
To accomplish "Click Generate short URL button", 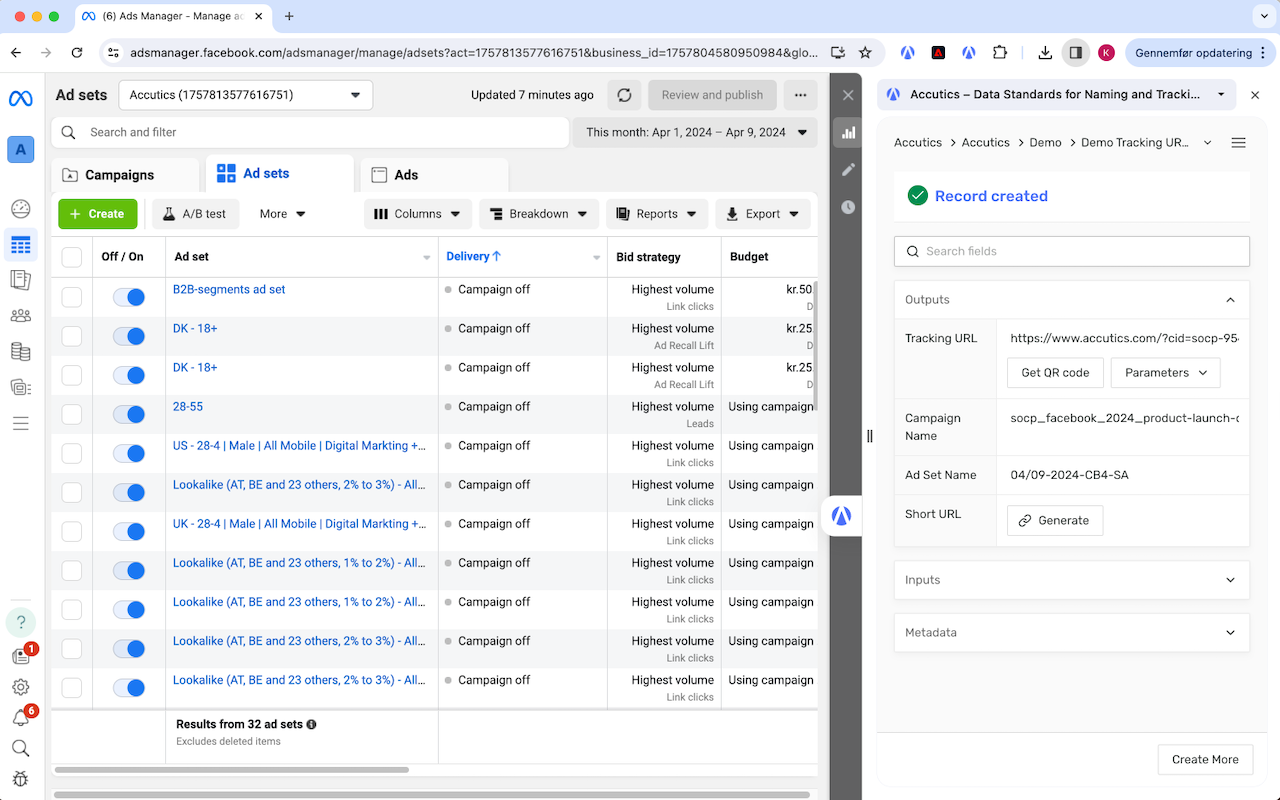I will (x=1054, y=521).
